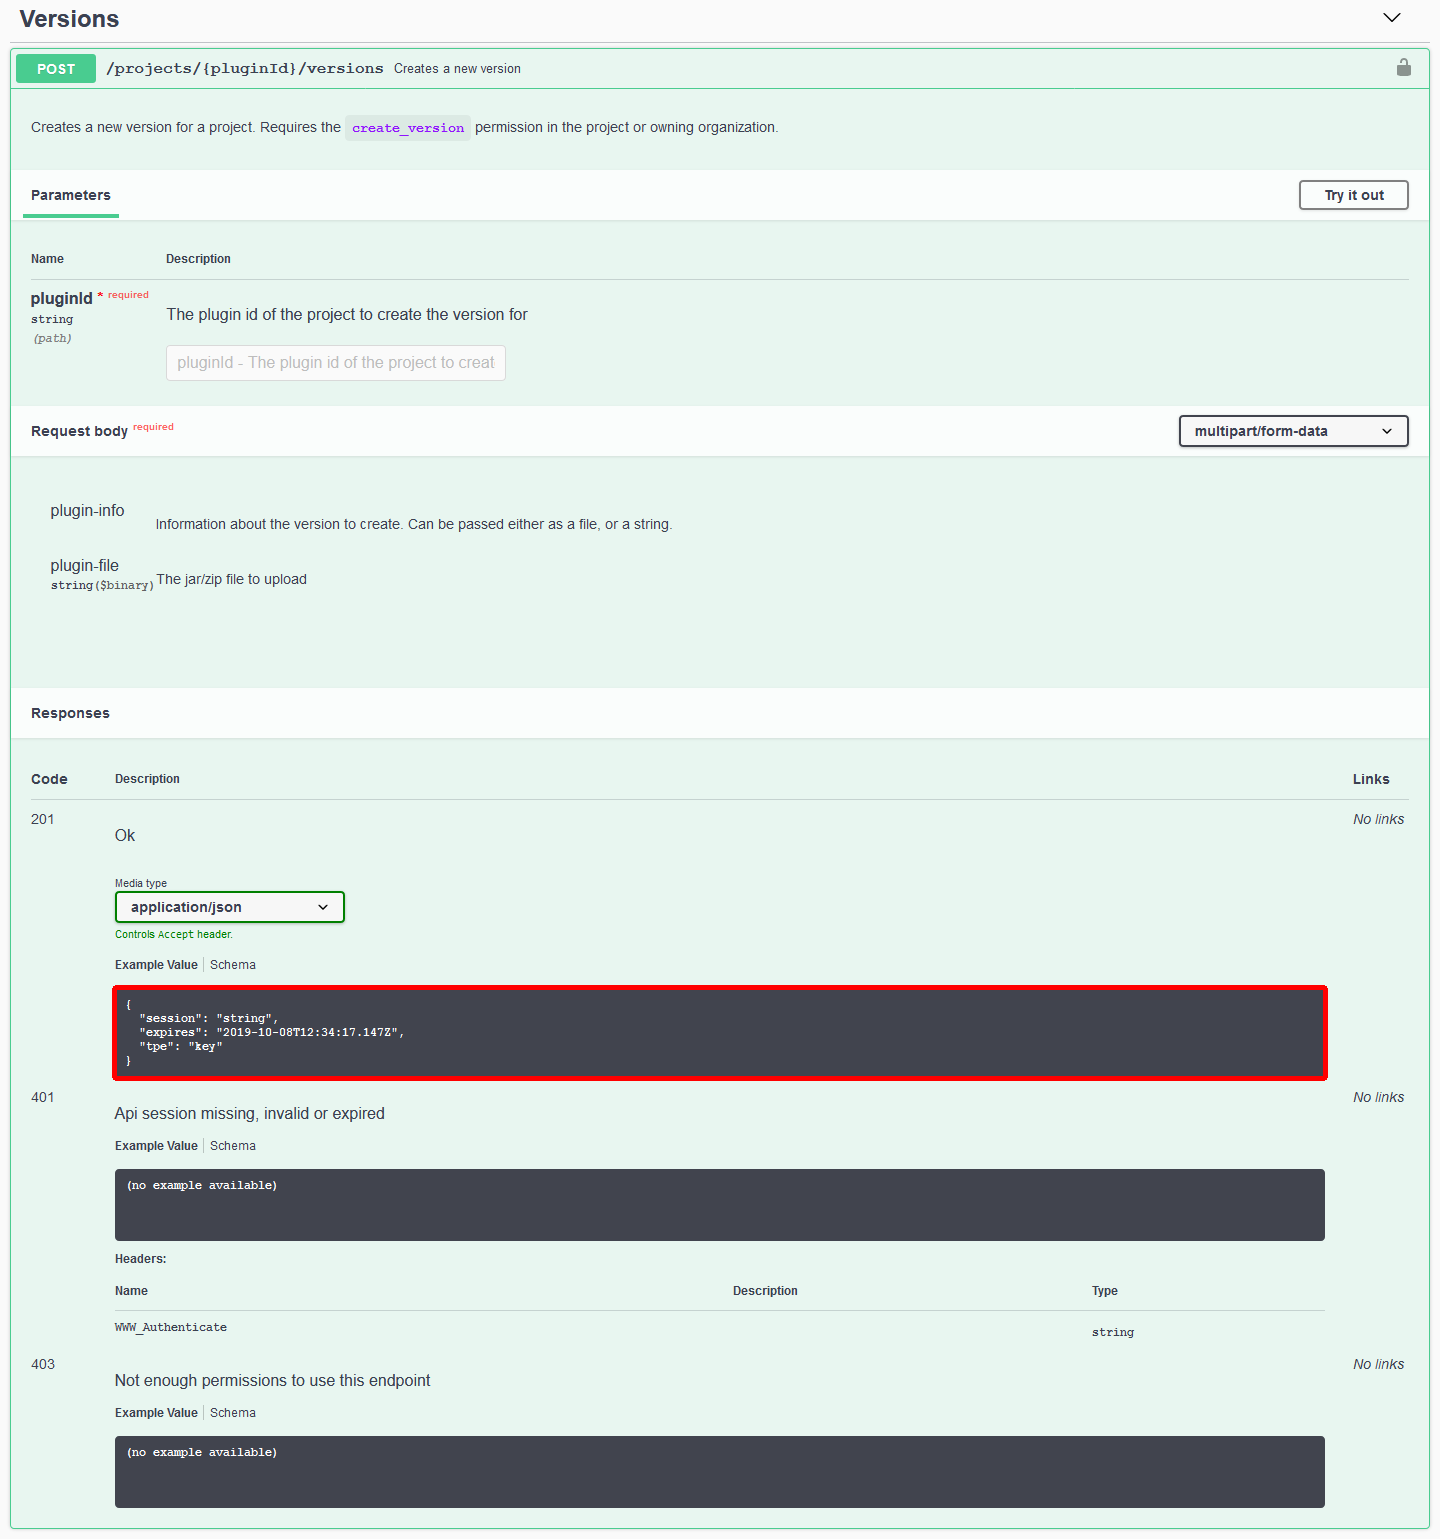Image resolution: width=1440 pixels, height=1539 pixels.
Task: Select the Parameters tab
Action: click(70, 195)
